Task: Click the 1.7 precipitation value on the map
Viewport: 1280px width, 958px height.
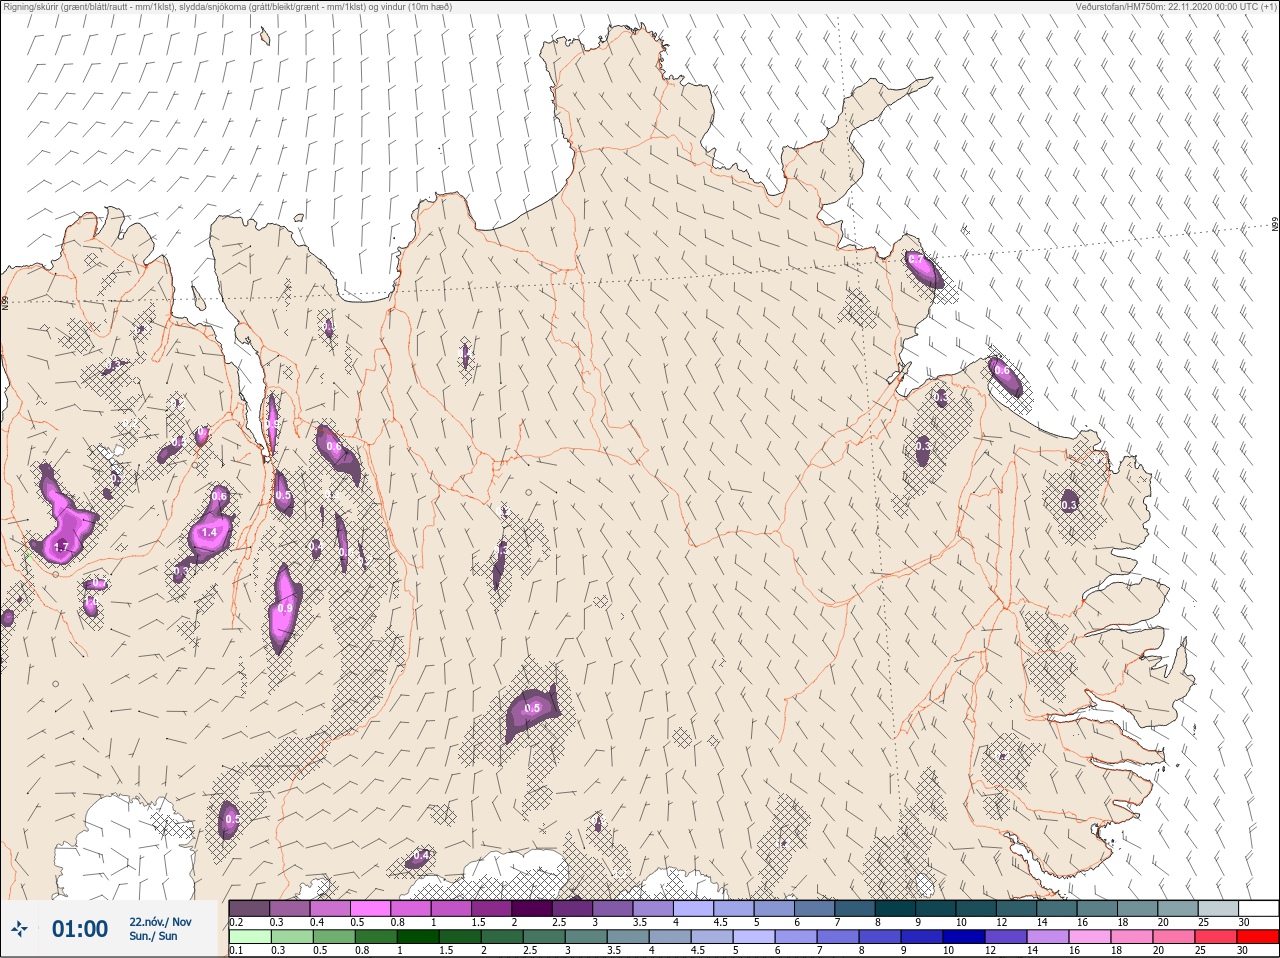Action: [x=61, y=547]
